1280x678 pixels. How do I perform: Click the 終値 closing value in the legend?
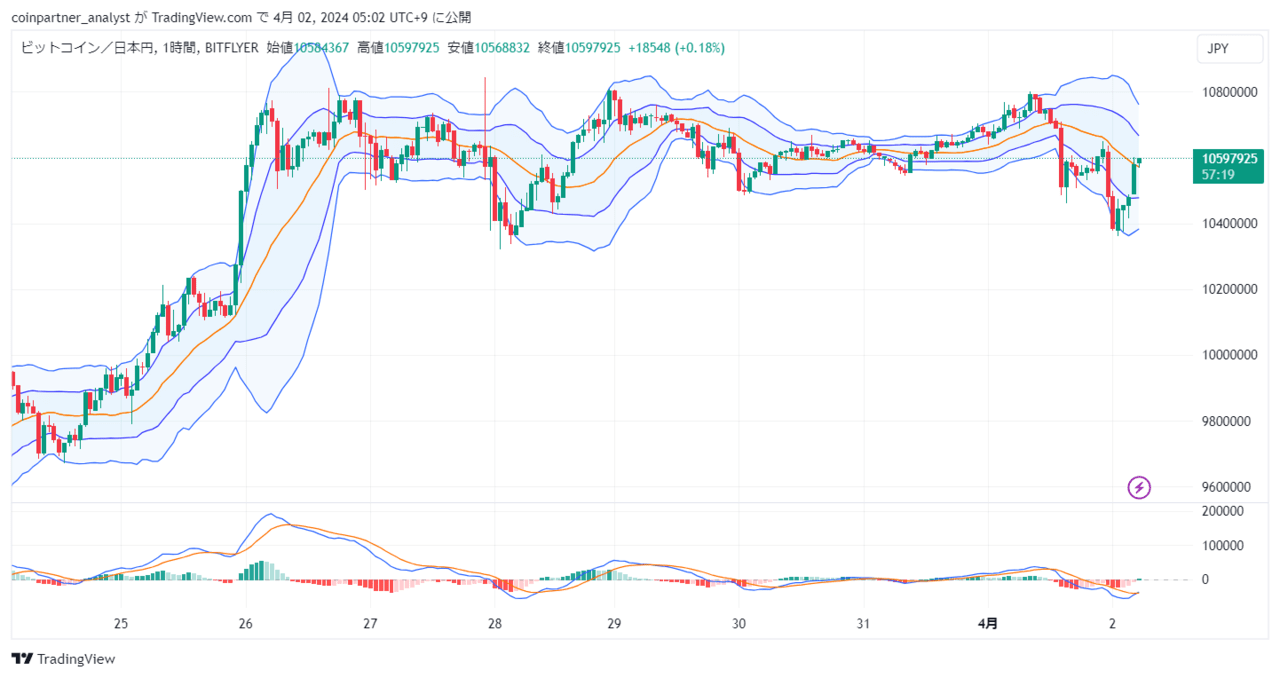click(x=593, y=48)
